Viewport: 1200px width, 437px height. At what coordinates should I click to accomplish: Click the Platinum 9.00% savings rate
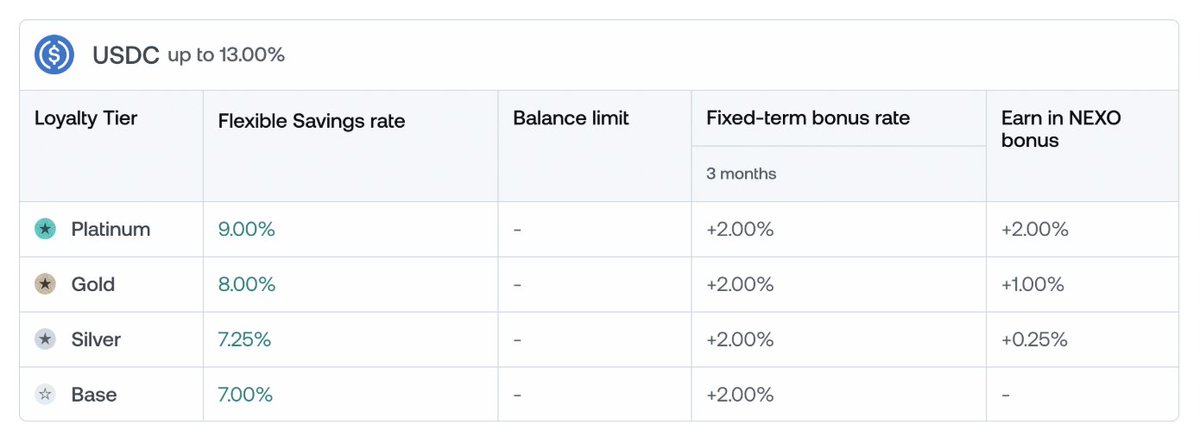[246, 230]
